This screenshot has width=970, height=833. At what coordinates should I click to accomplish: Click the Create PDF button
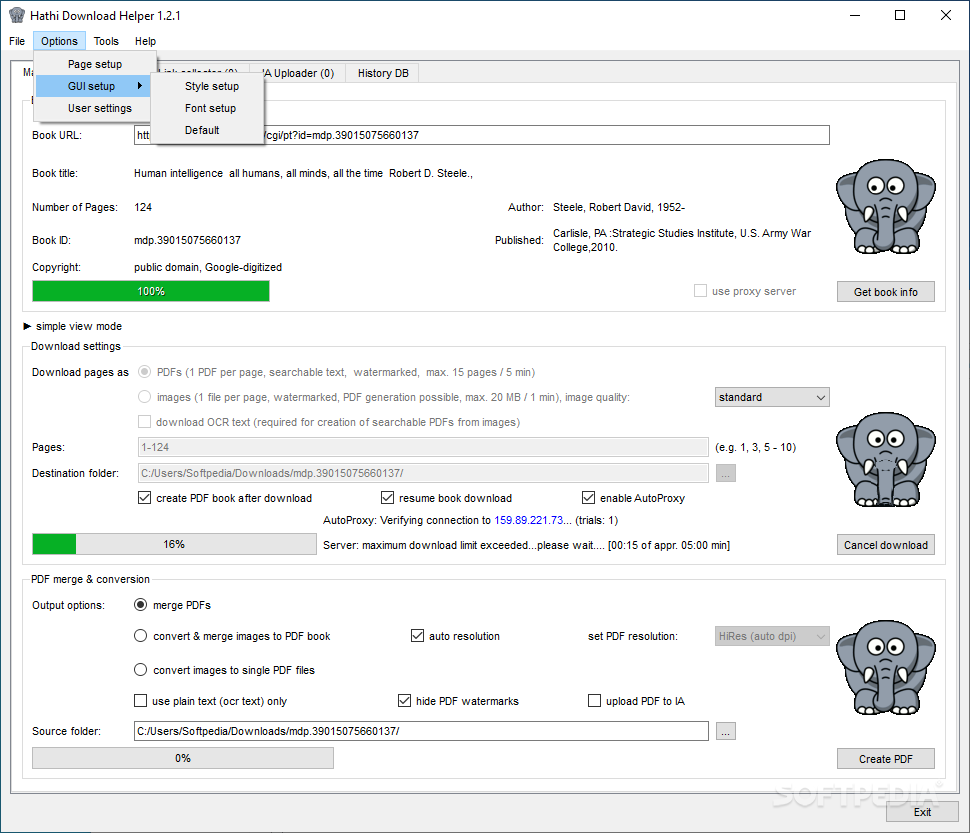[x=885, y=759]
